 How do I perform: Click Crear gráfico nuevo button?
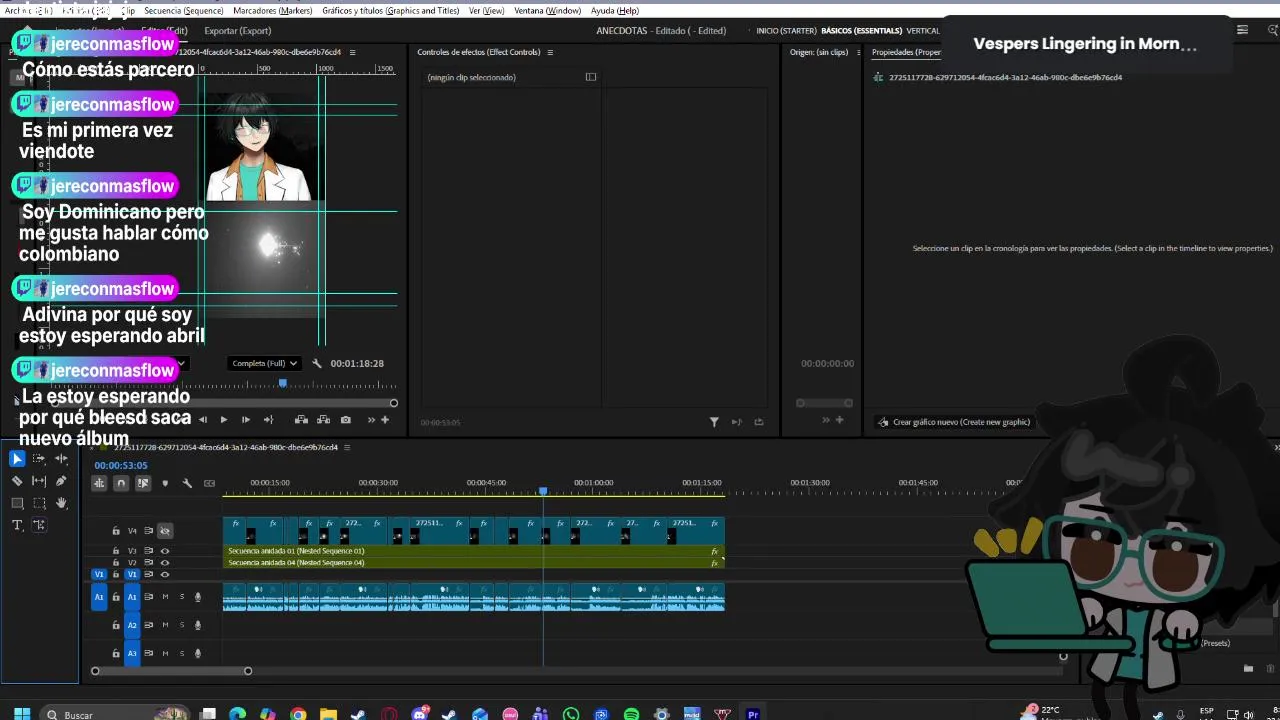pos(954,422)
